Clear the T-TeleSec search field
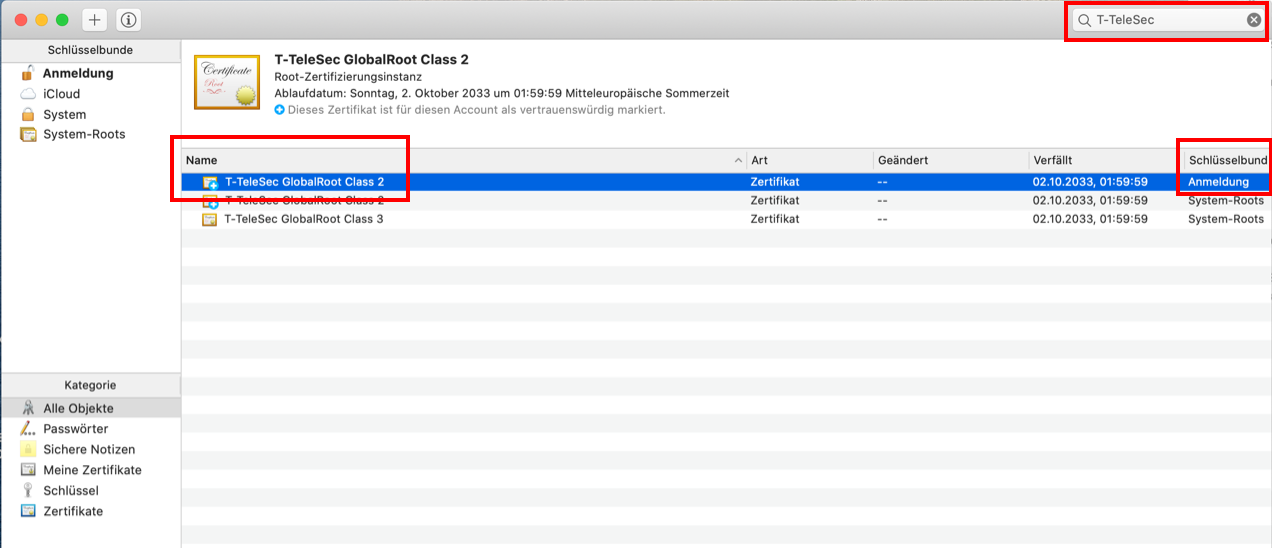The width and height of the screenshot is (1272, 548). (x=1253, y=19)
